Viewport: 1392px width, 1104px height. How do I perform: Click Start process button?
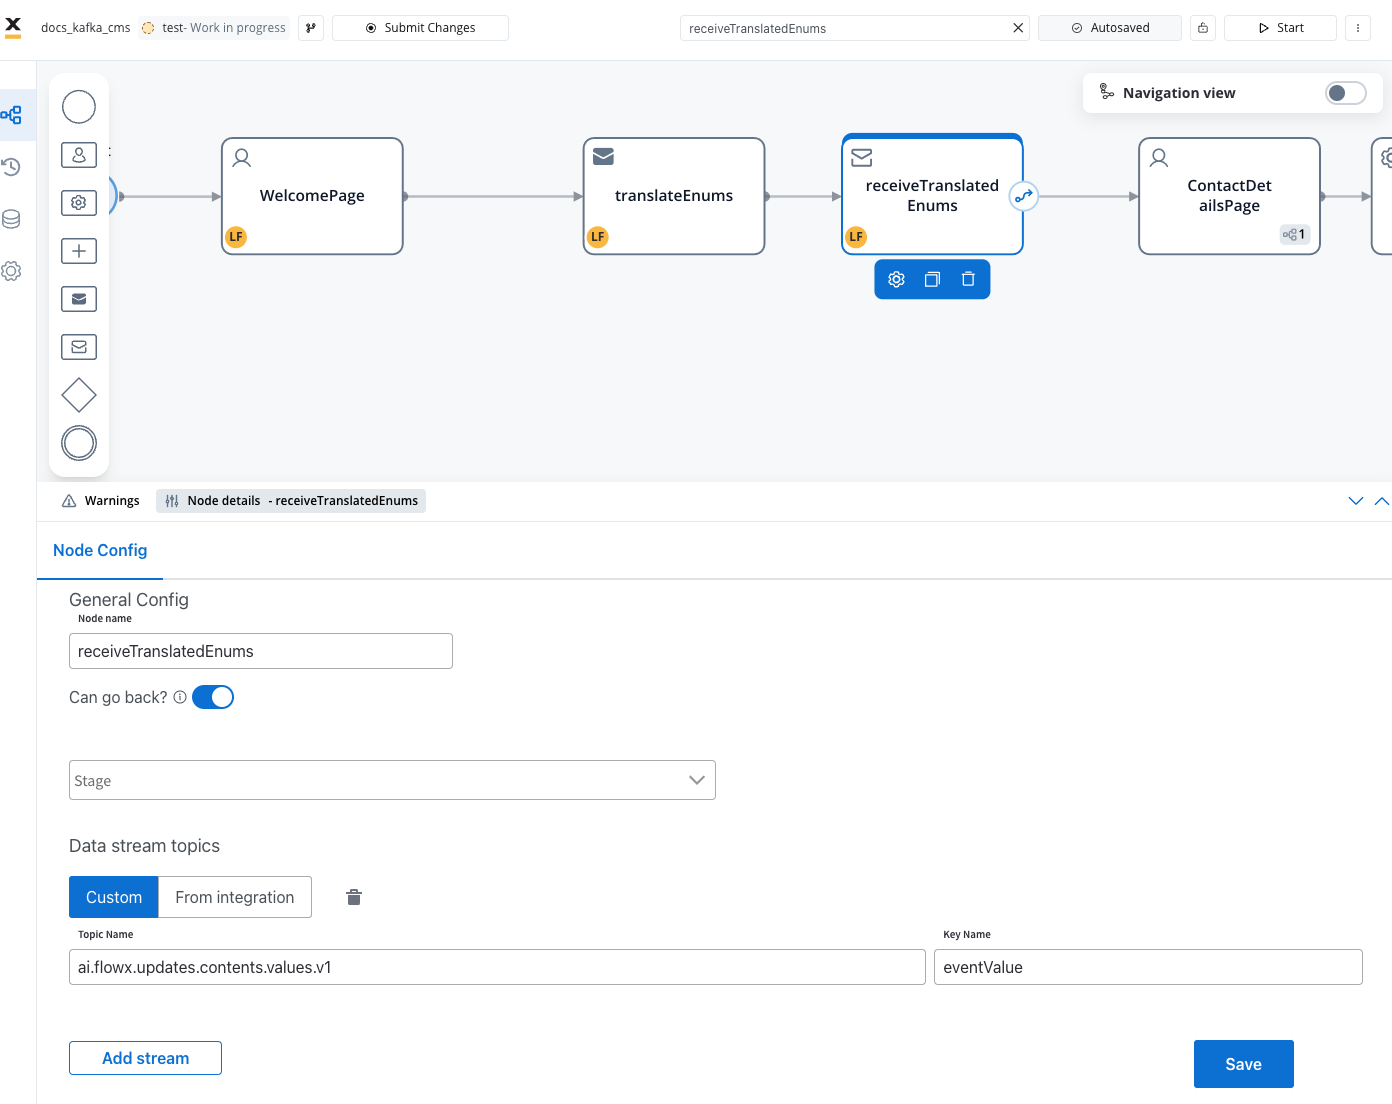pos(1280,28)
